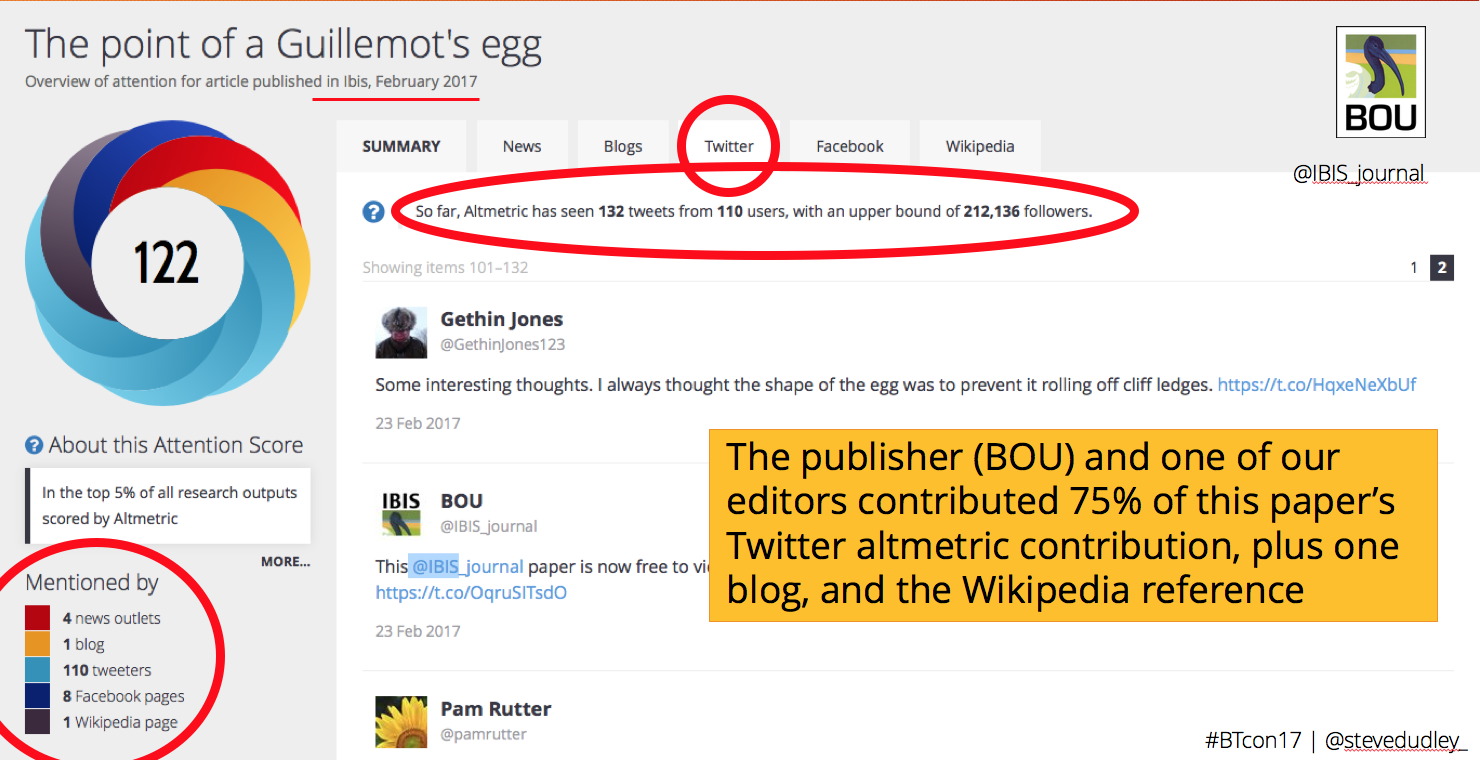Open the Wikipedia tab
Viewport: 1480px width, 760px height.
[x=980, y=146]
